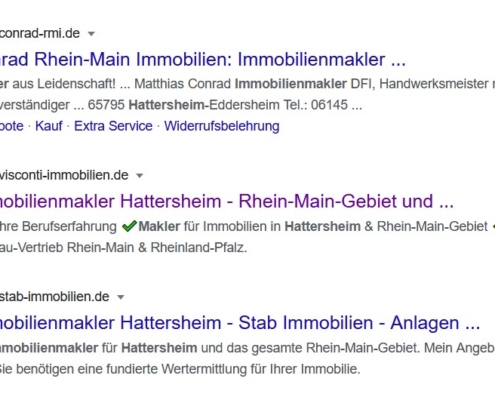Expand the options arrow beside conrad-rmi.de

(x=91, y=34)
